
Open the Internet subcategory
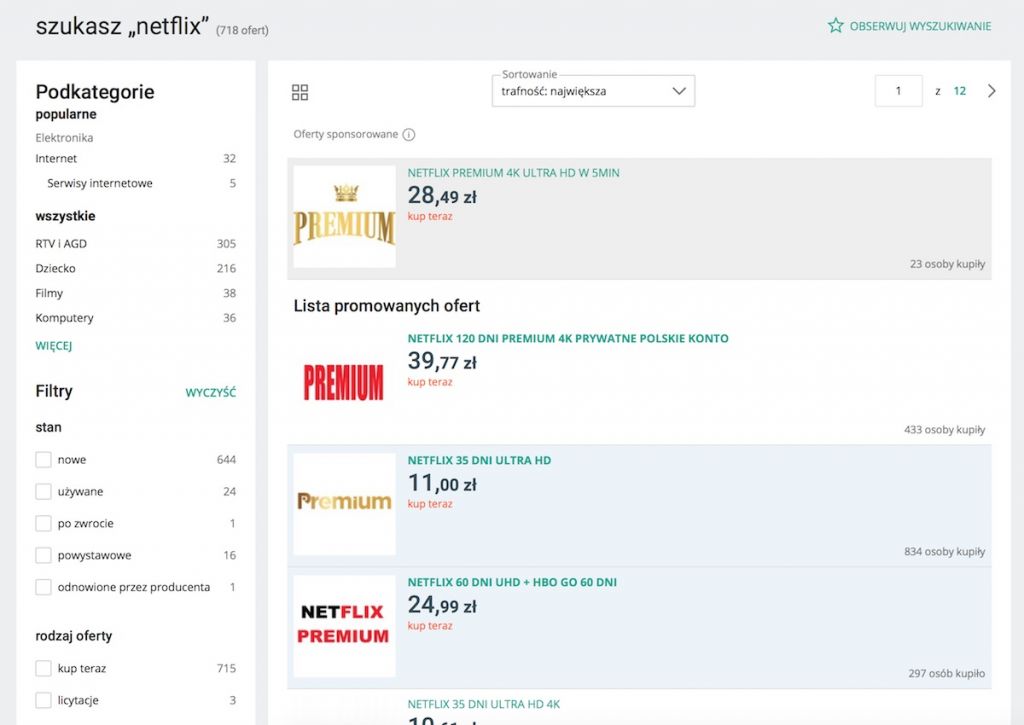(56, 159)
